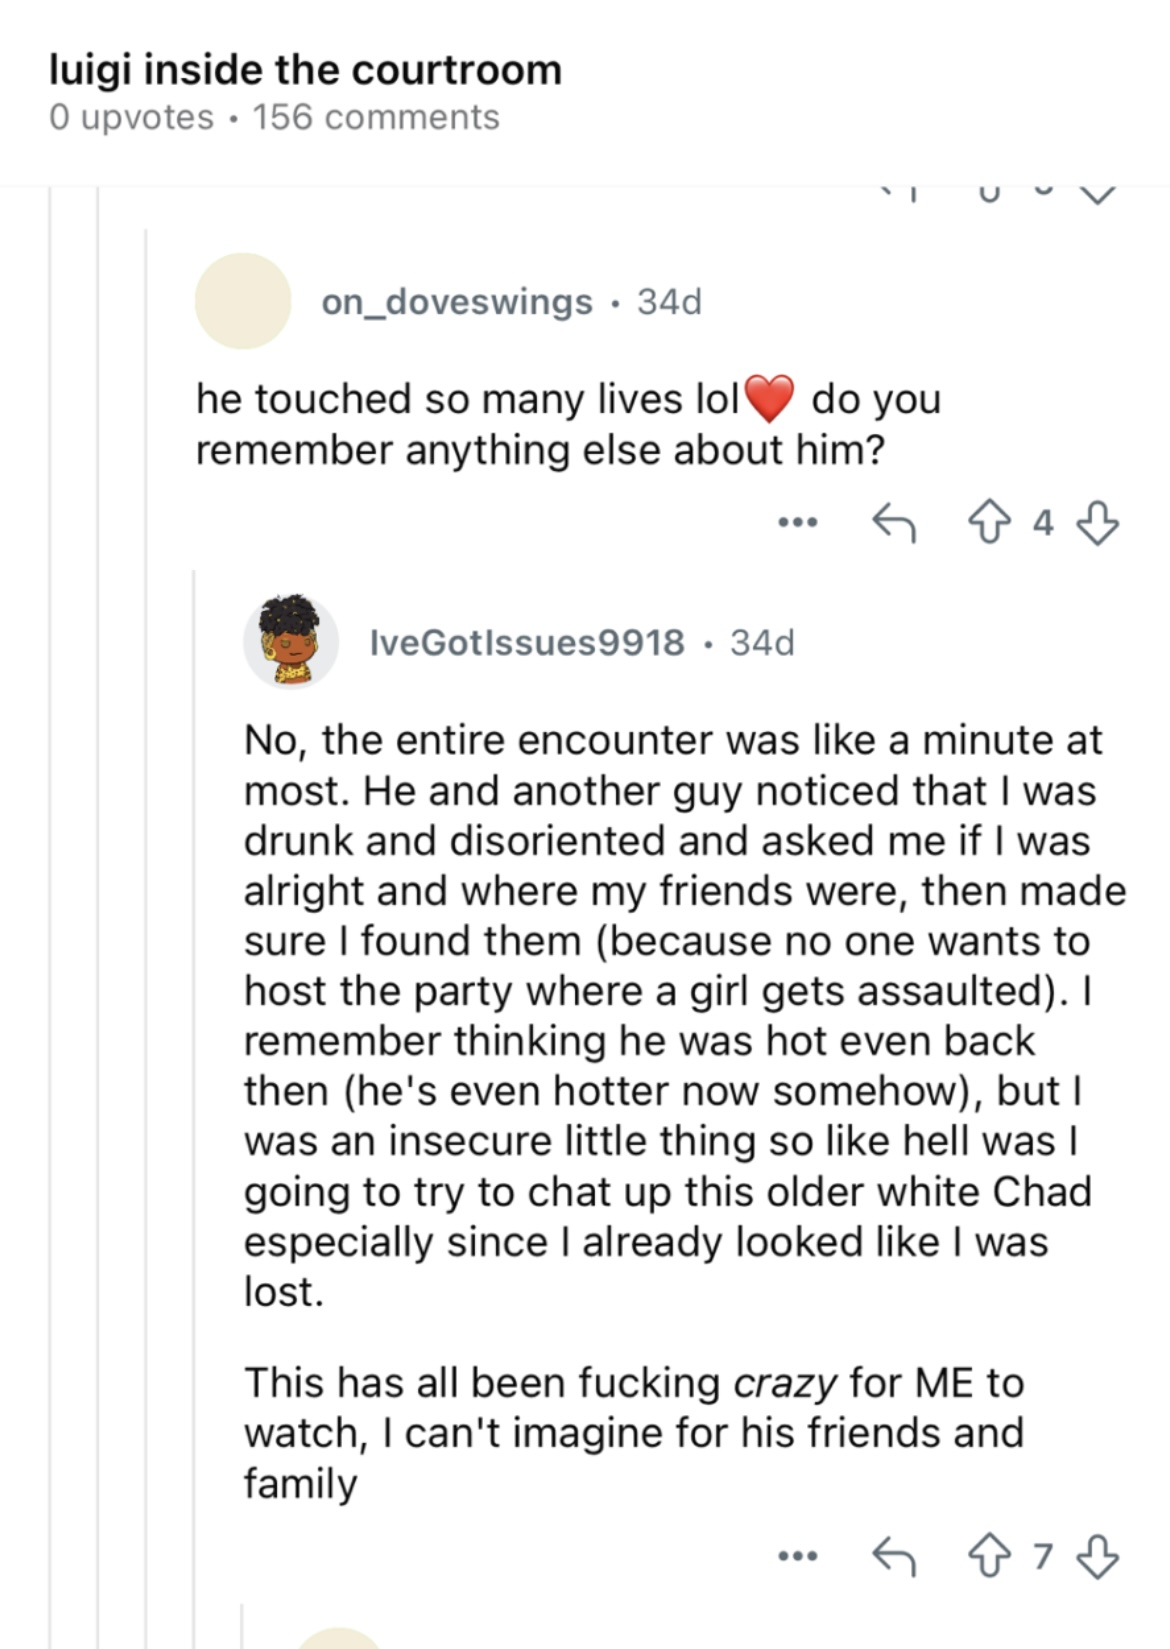1170x1649 pixels.
Task: Reply to IveGotIssues9918 comment
Action: coord(893,1556)
